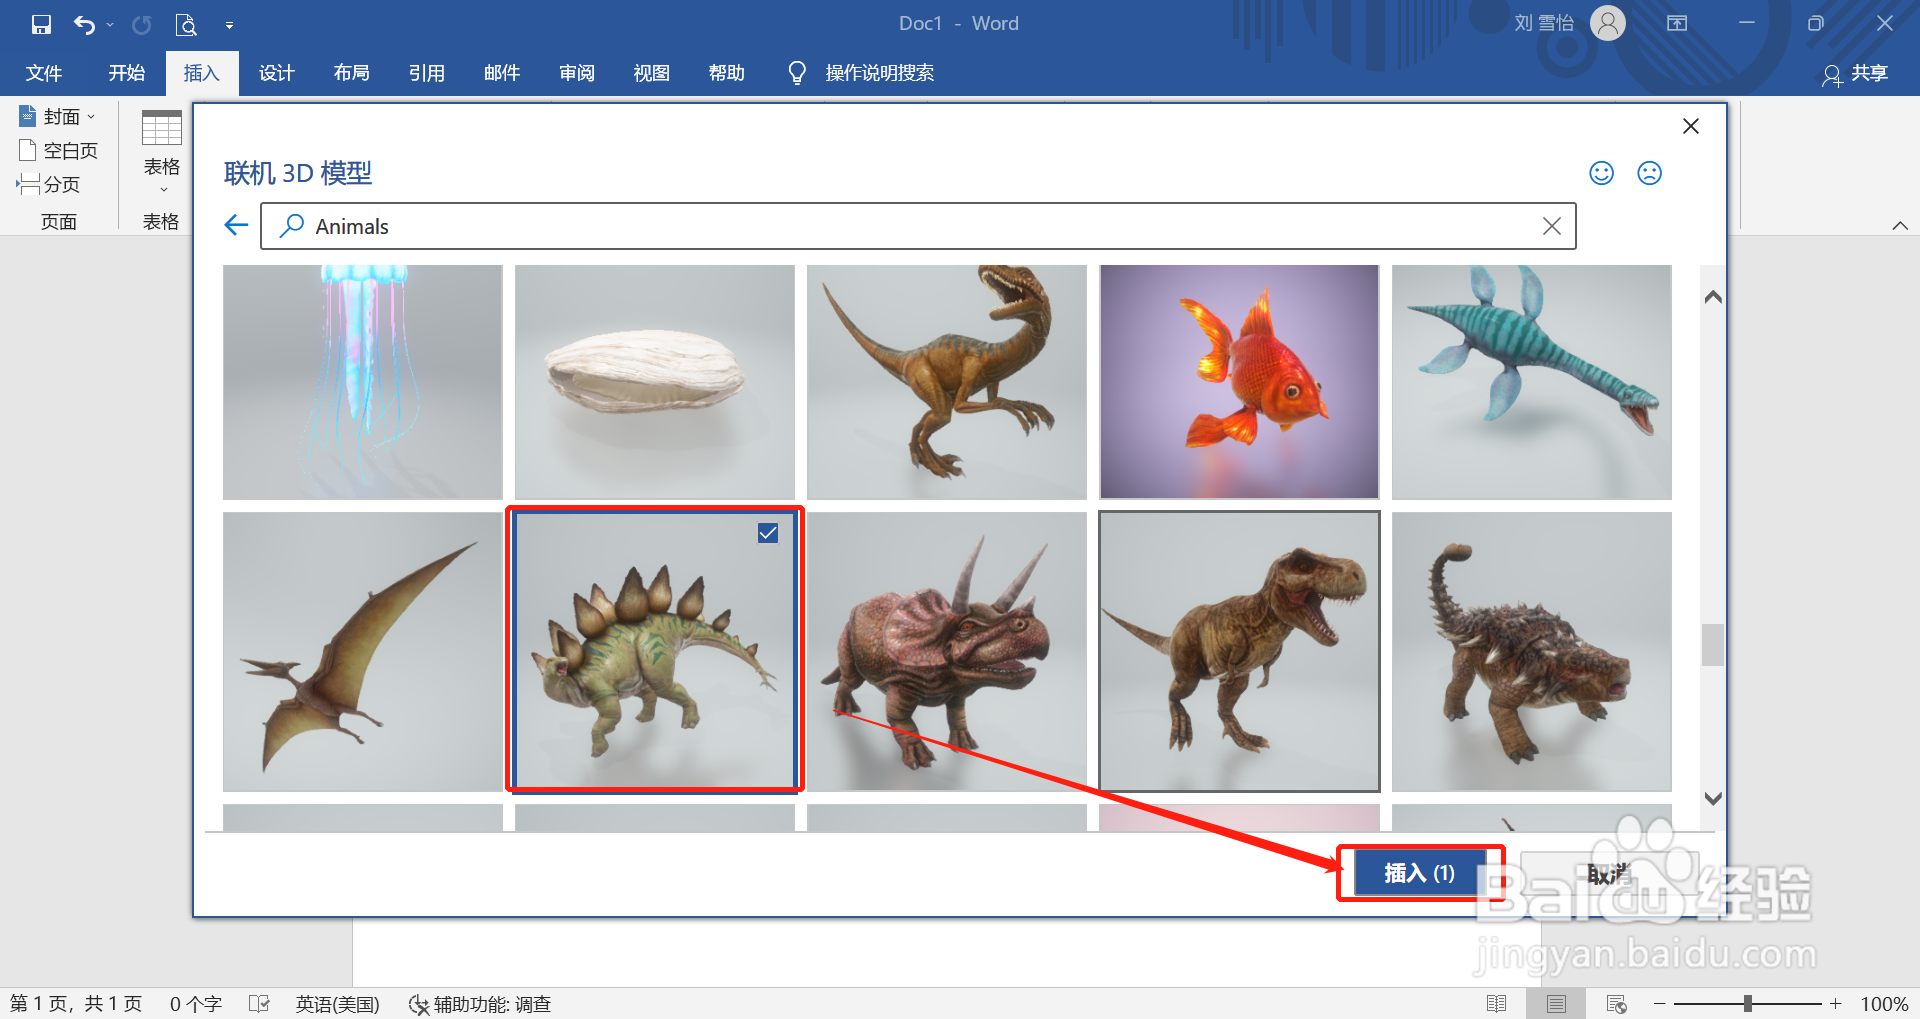Uncheck the stegosaurus model checkbox
Viewport: 1920px width, 1019px height.
(x=768, y=533)
